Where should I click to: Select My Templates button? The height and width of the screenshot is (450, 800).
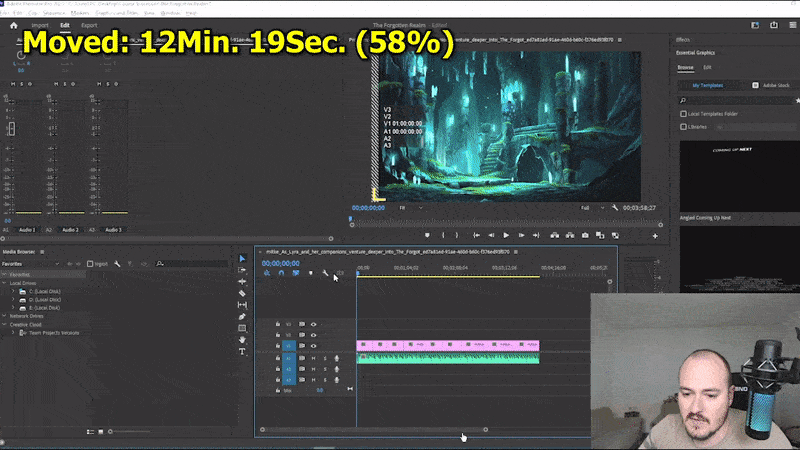coord(708,85)
